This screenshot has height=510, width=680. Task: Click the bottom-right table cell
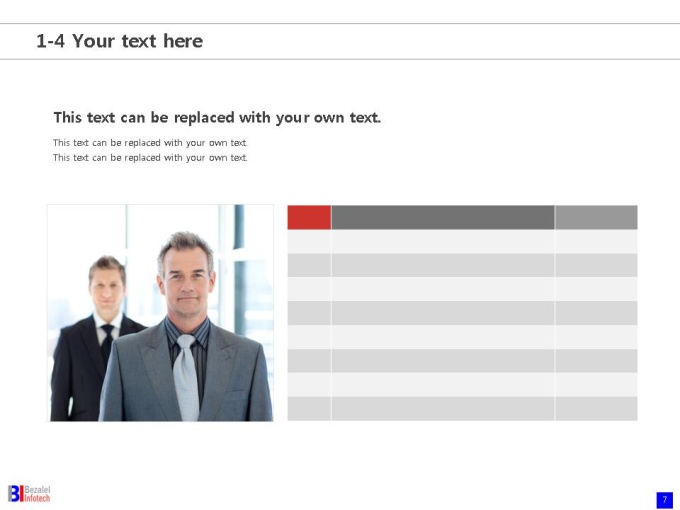click(x=596, y=409)
